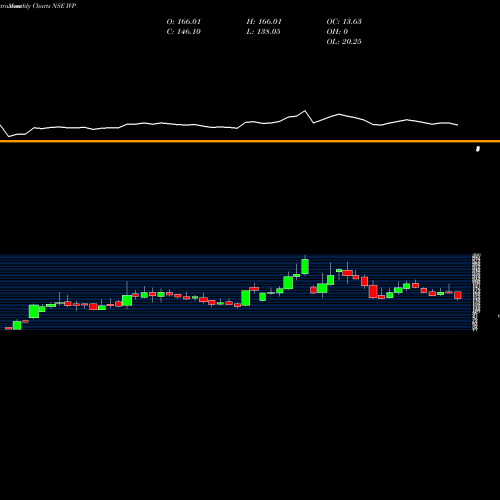Click the 'L: 138.05' low value
The image size is (500, 500).
(x=263, y=32)
